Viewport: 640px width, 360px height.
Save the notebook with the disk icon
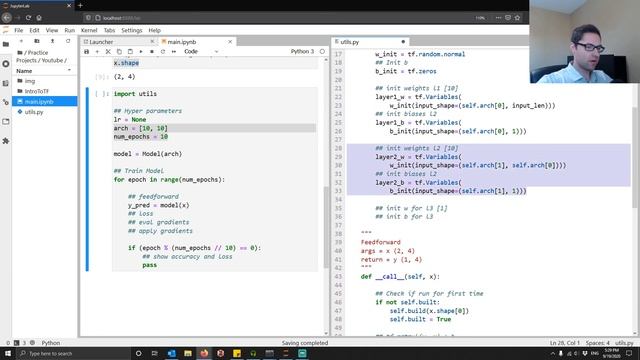pyautogui.click(x=87, y=52)
